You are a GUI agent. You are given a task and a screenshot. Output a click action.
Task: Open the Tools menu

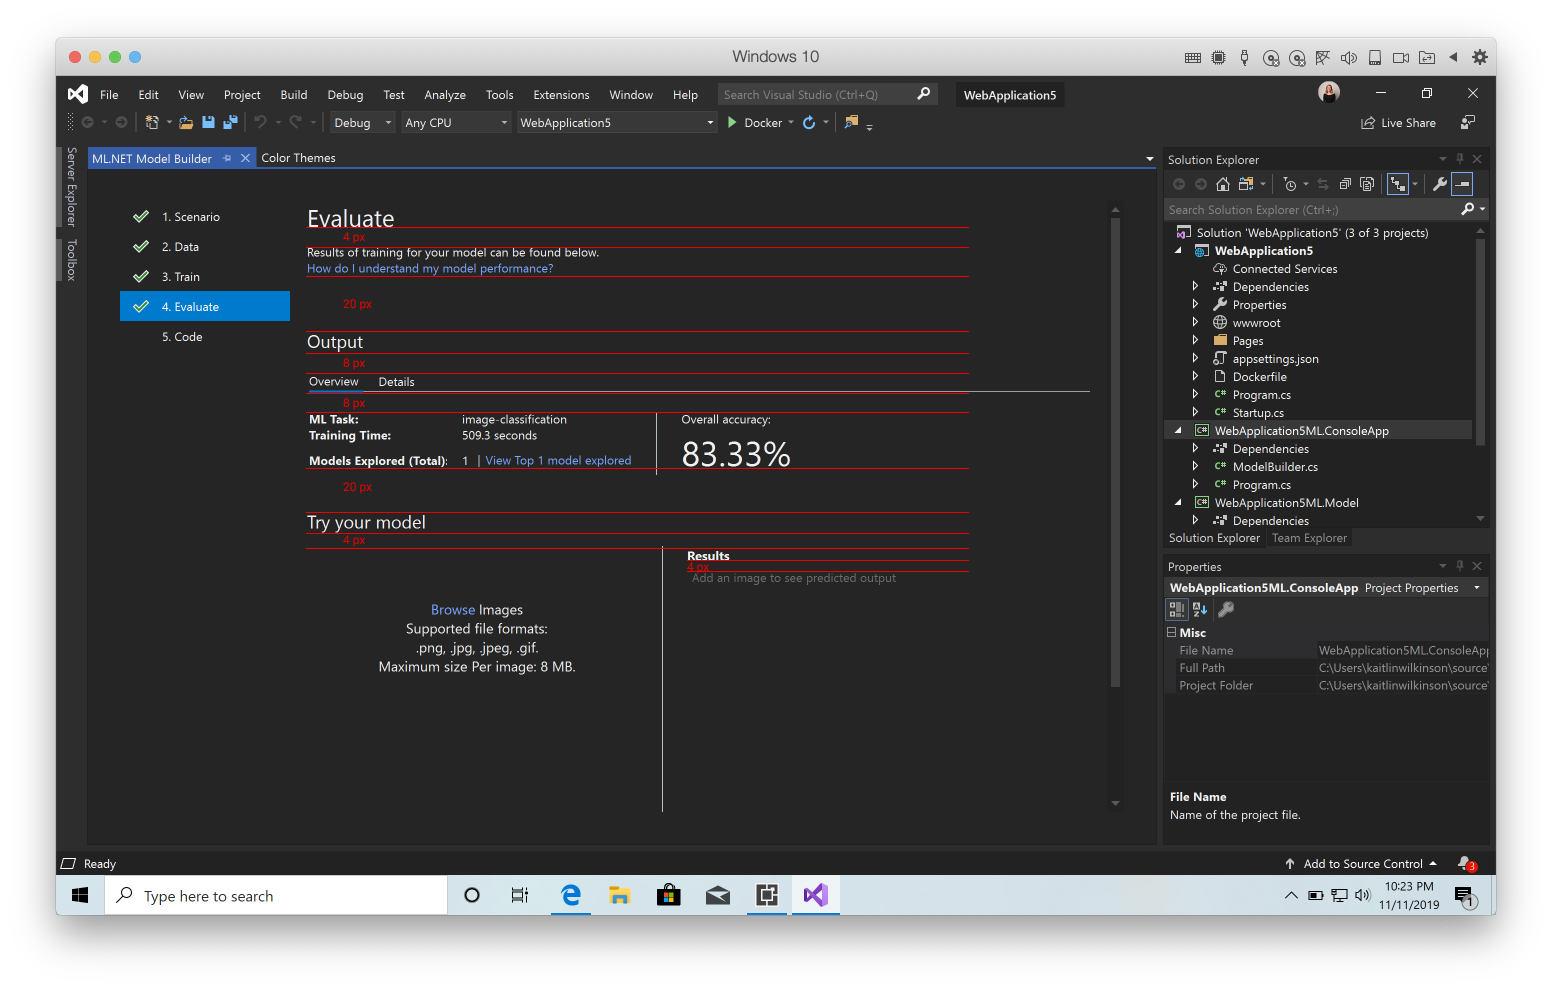click(500, 95)
